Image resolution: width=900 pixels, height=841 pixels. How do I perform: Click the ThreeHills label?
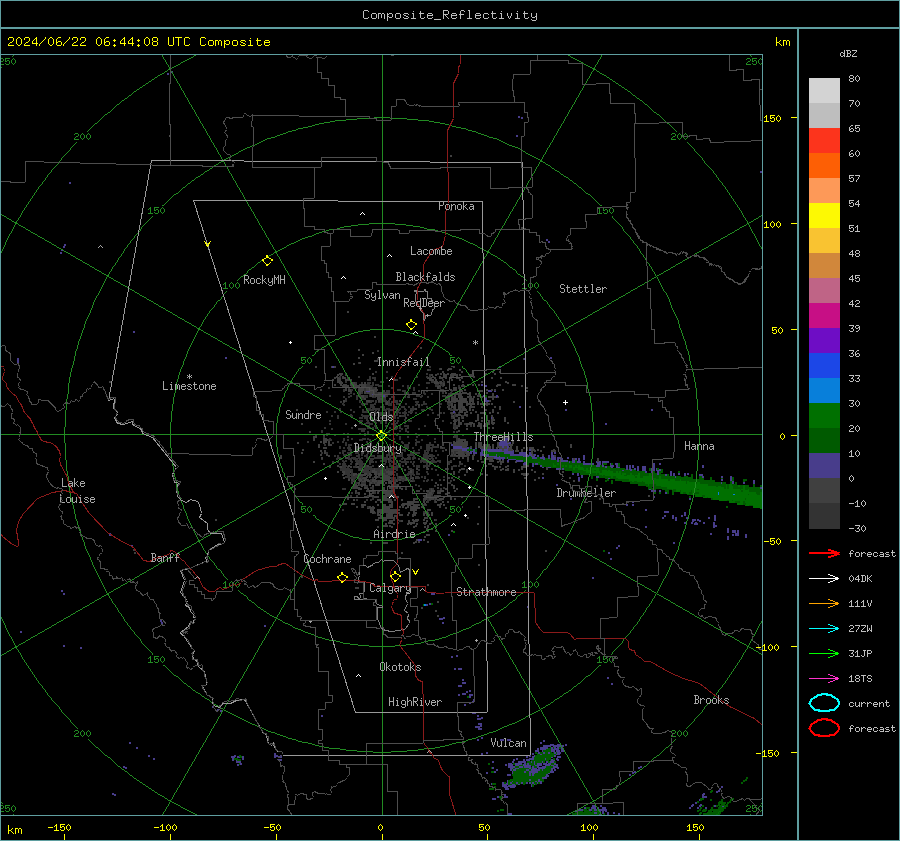coord(503,437)
